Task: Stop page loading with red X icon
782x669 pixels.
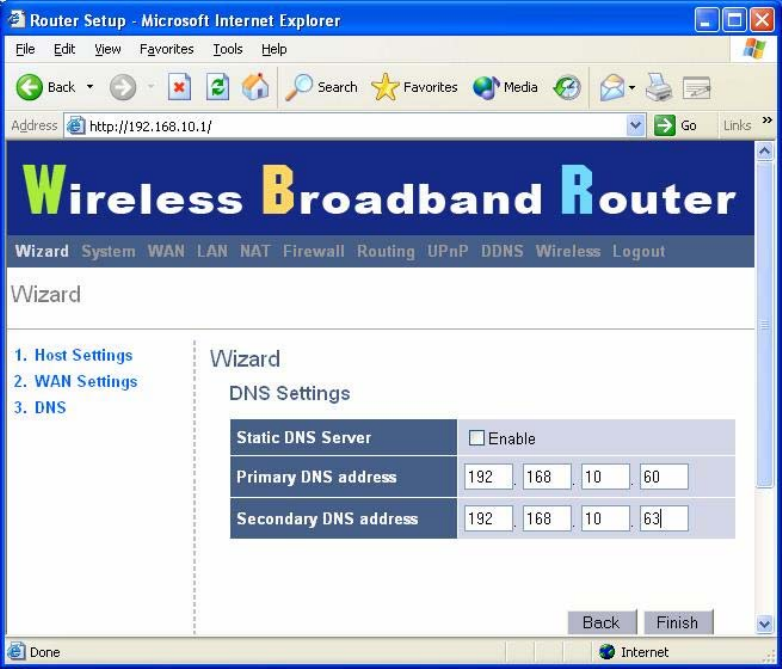Action: click(179, 87)
